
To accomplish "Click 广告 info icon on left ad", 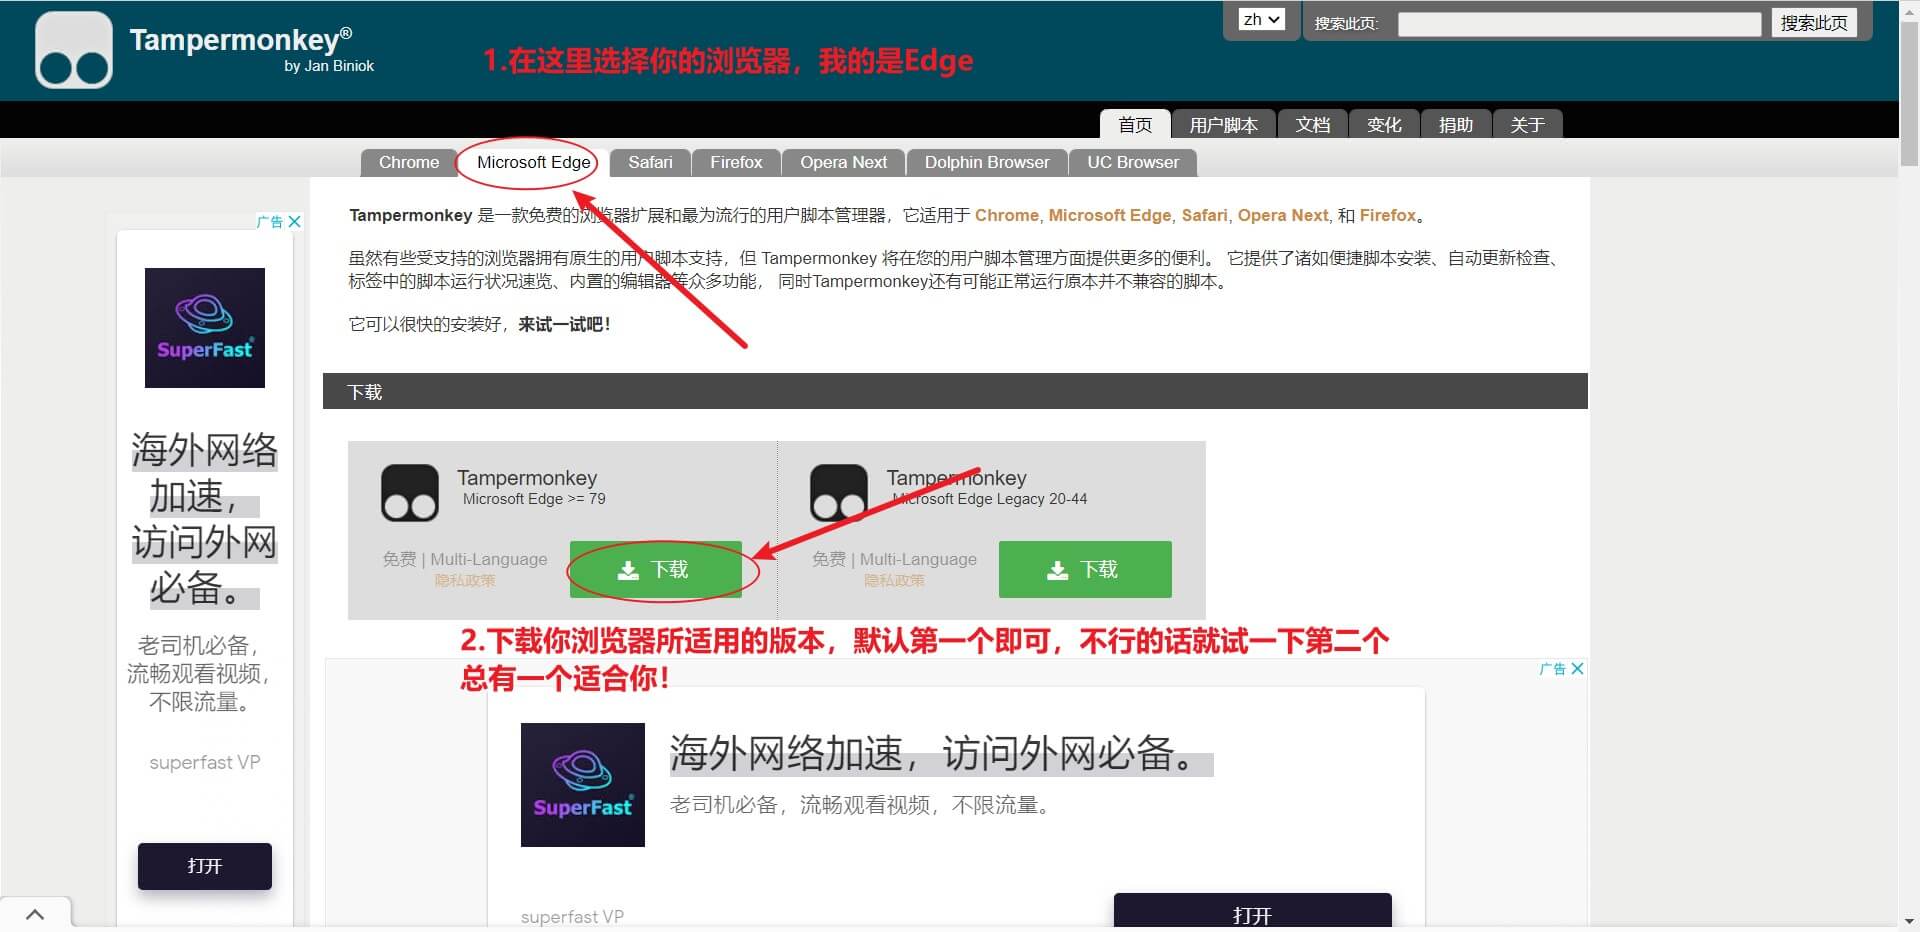I will pyautogui.click(x=270, y=221).
